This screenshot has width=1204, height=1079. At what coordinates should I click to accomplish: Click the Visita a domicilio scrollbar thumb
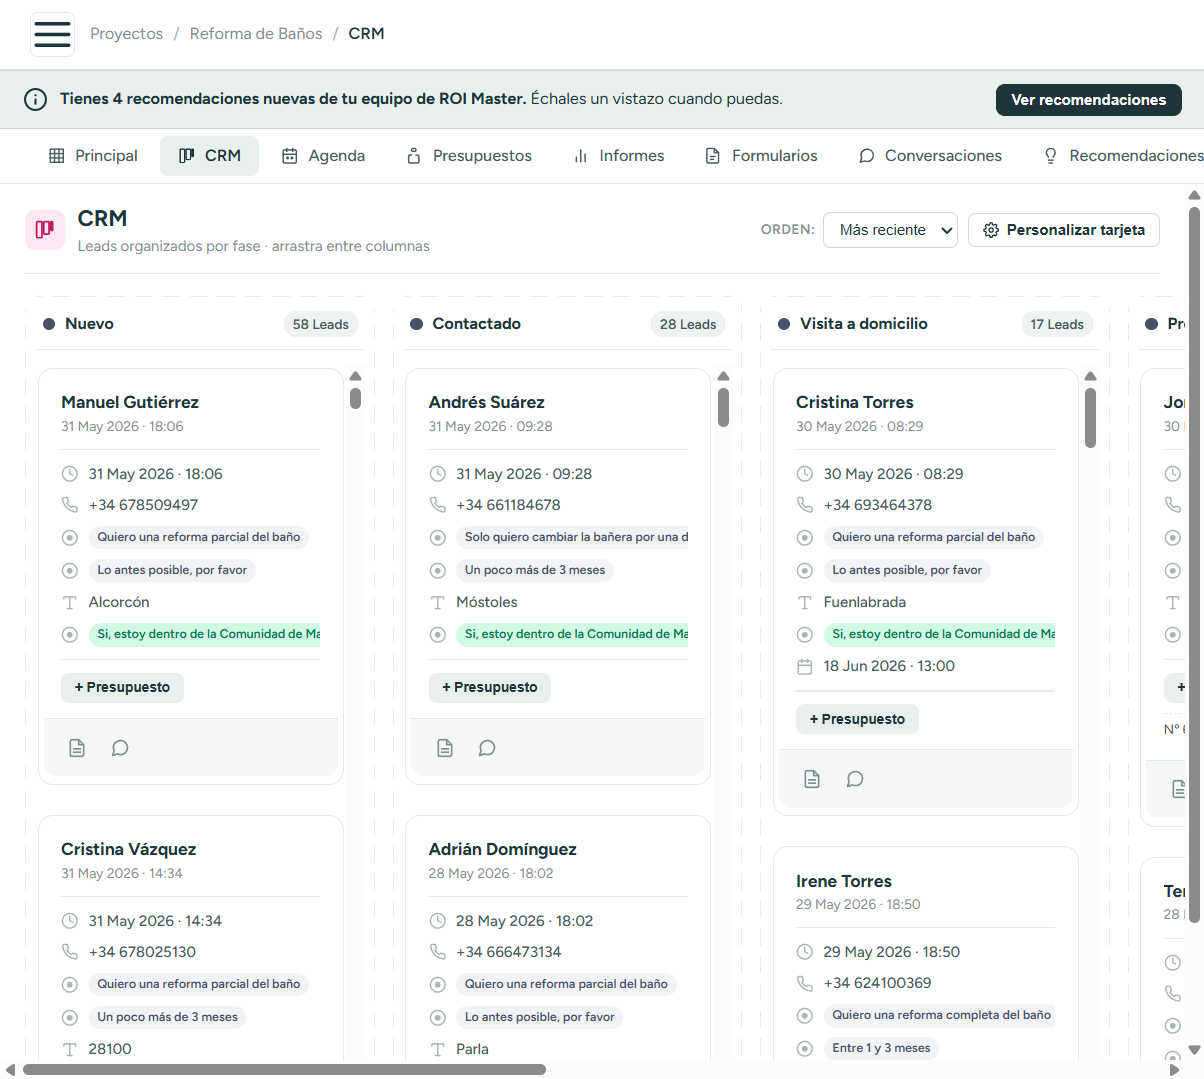(x=1091, y=418)
